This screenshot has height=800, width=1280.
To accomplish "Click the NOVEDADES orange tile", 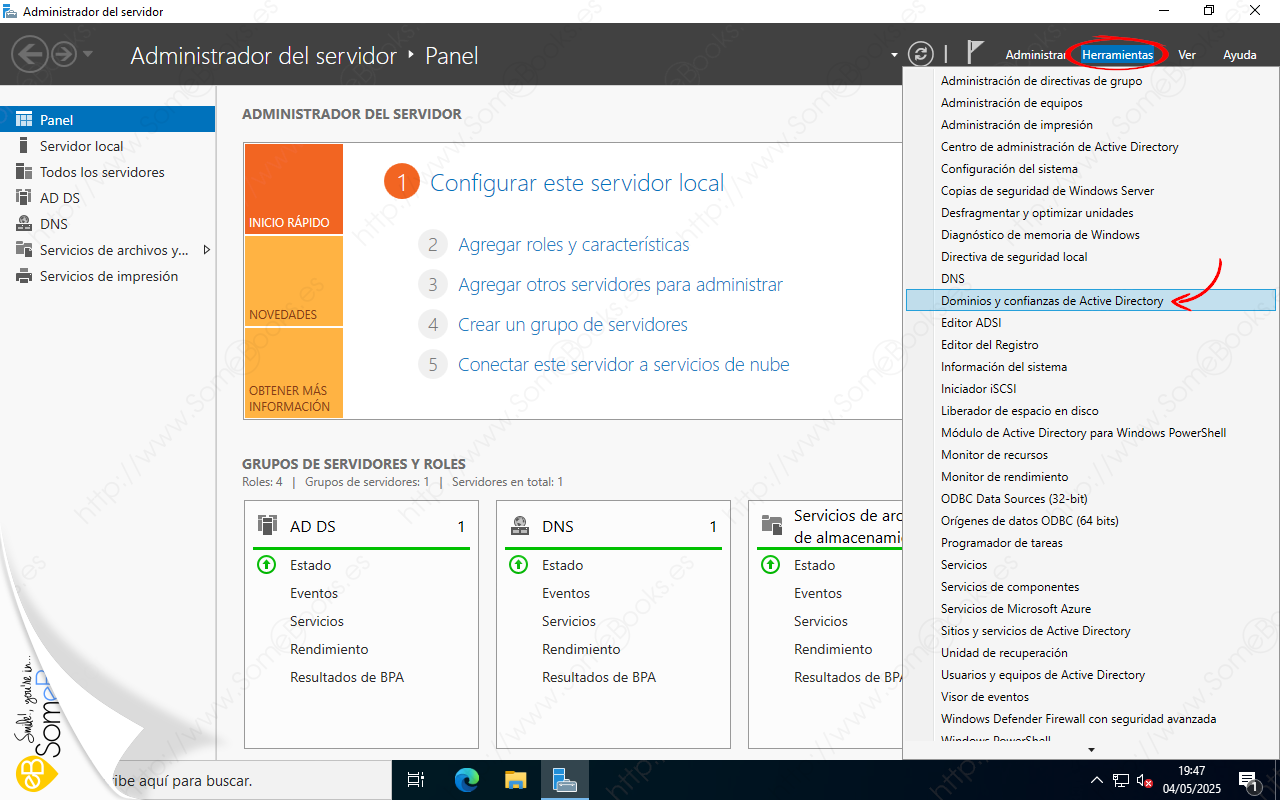I will tap(293, 282).
